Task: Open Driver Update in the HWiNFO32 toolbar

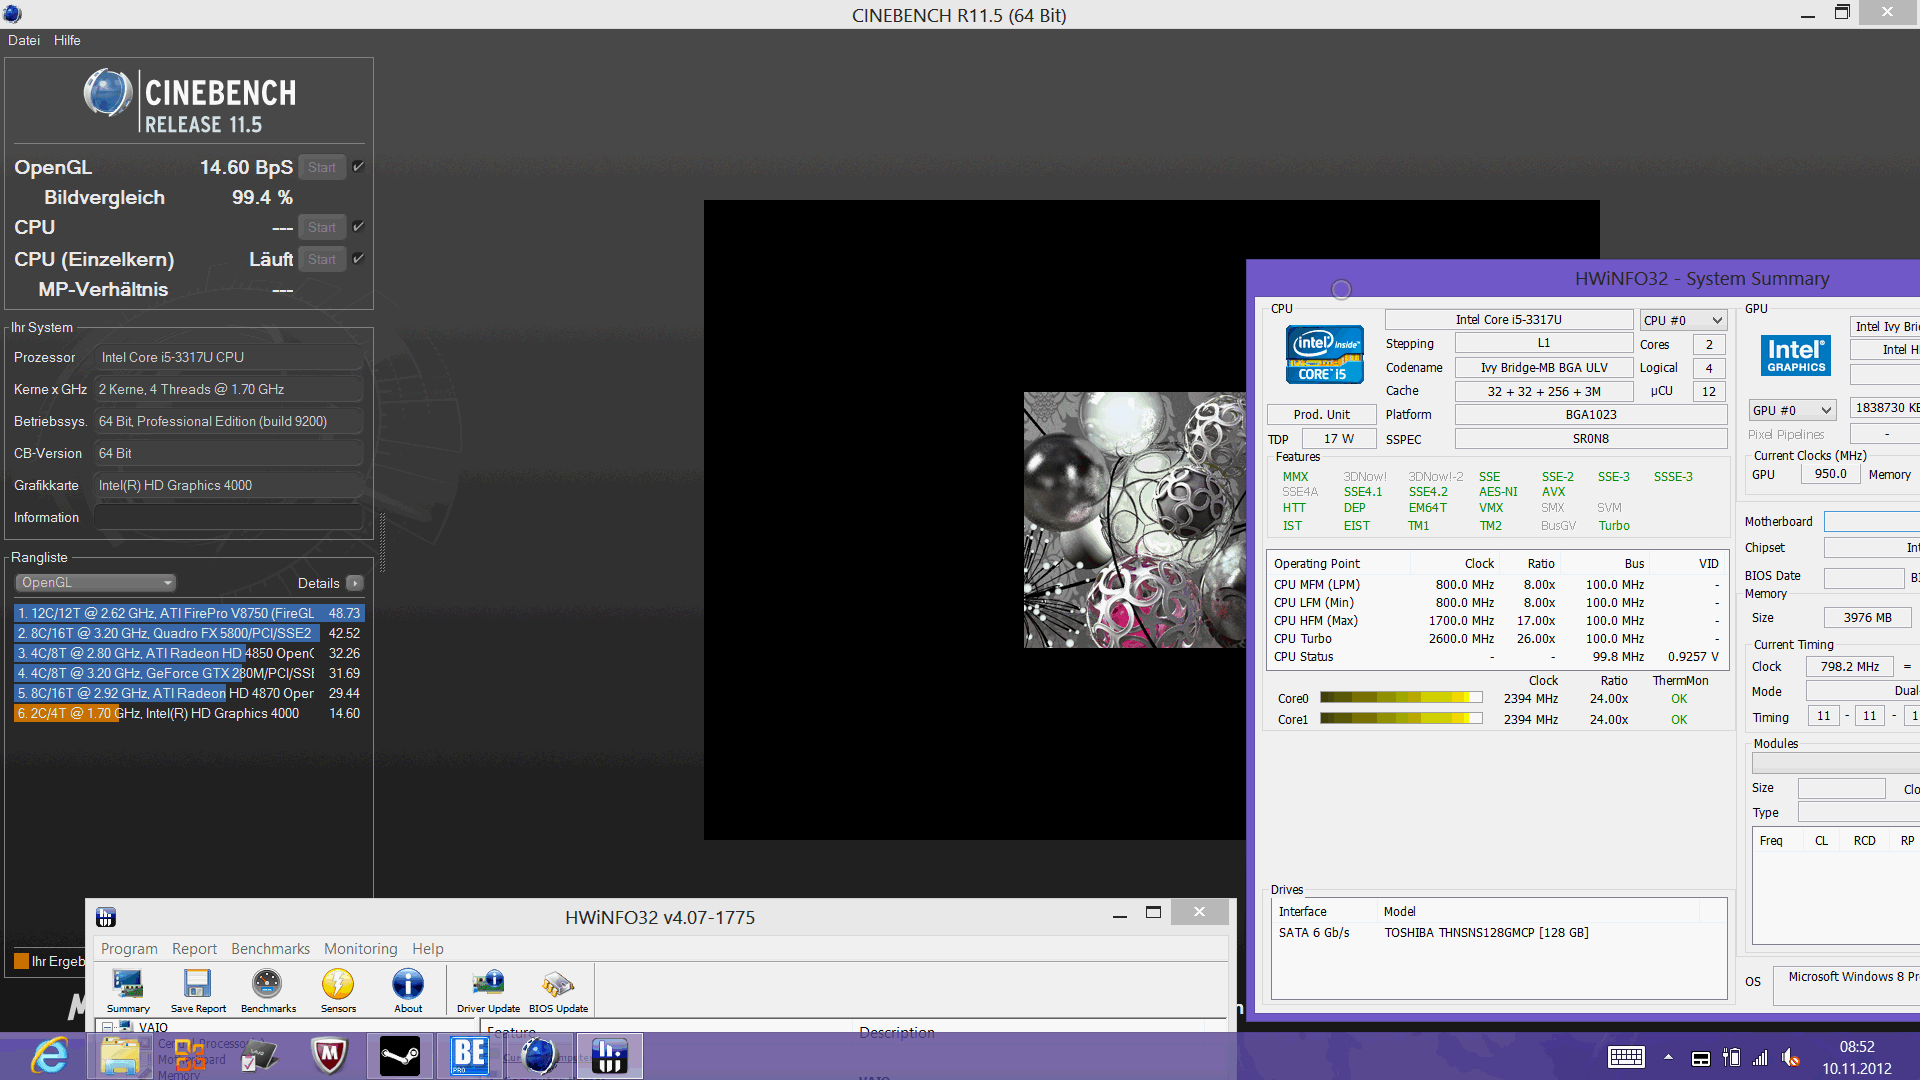Action: (488, 990)
